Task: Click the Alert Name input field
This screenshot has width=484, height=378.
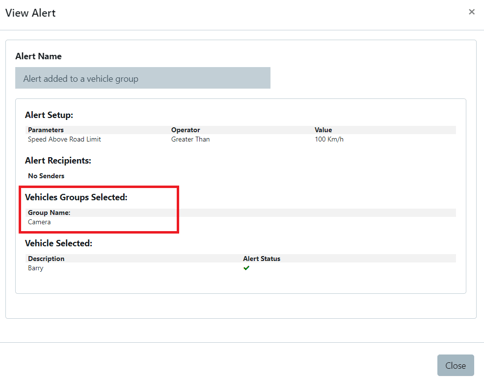Action: tap(143, 78)
